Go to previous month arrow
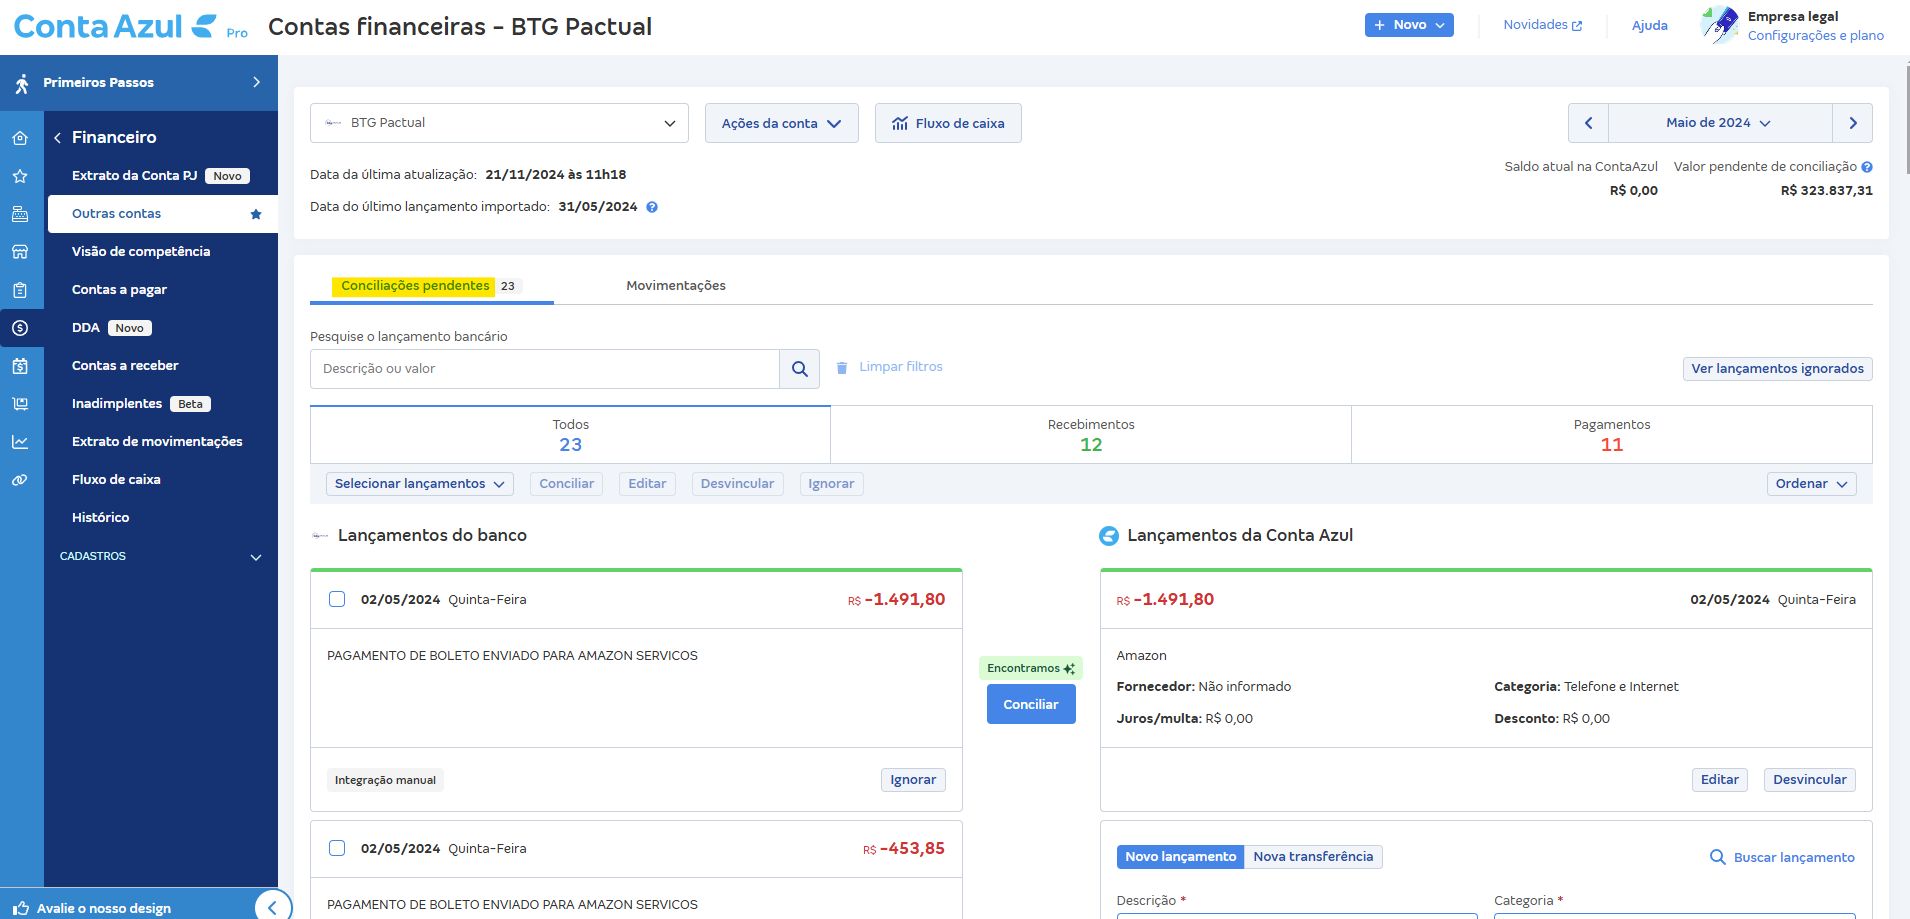The height and width of the screenshot is (919, 1910). click(x=1588, y=123)
